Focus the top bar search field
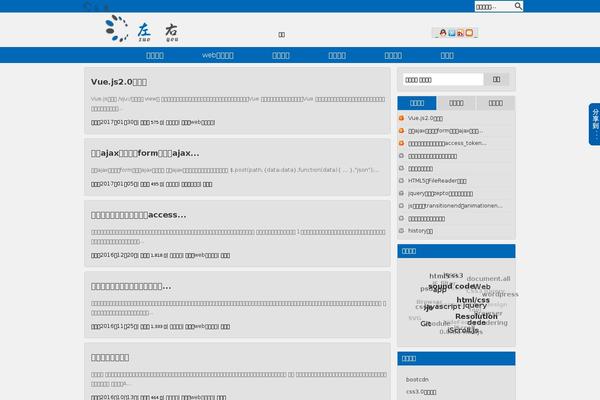This screenshot has height=400, width=600. [x=494, y=7]
